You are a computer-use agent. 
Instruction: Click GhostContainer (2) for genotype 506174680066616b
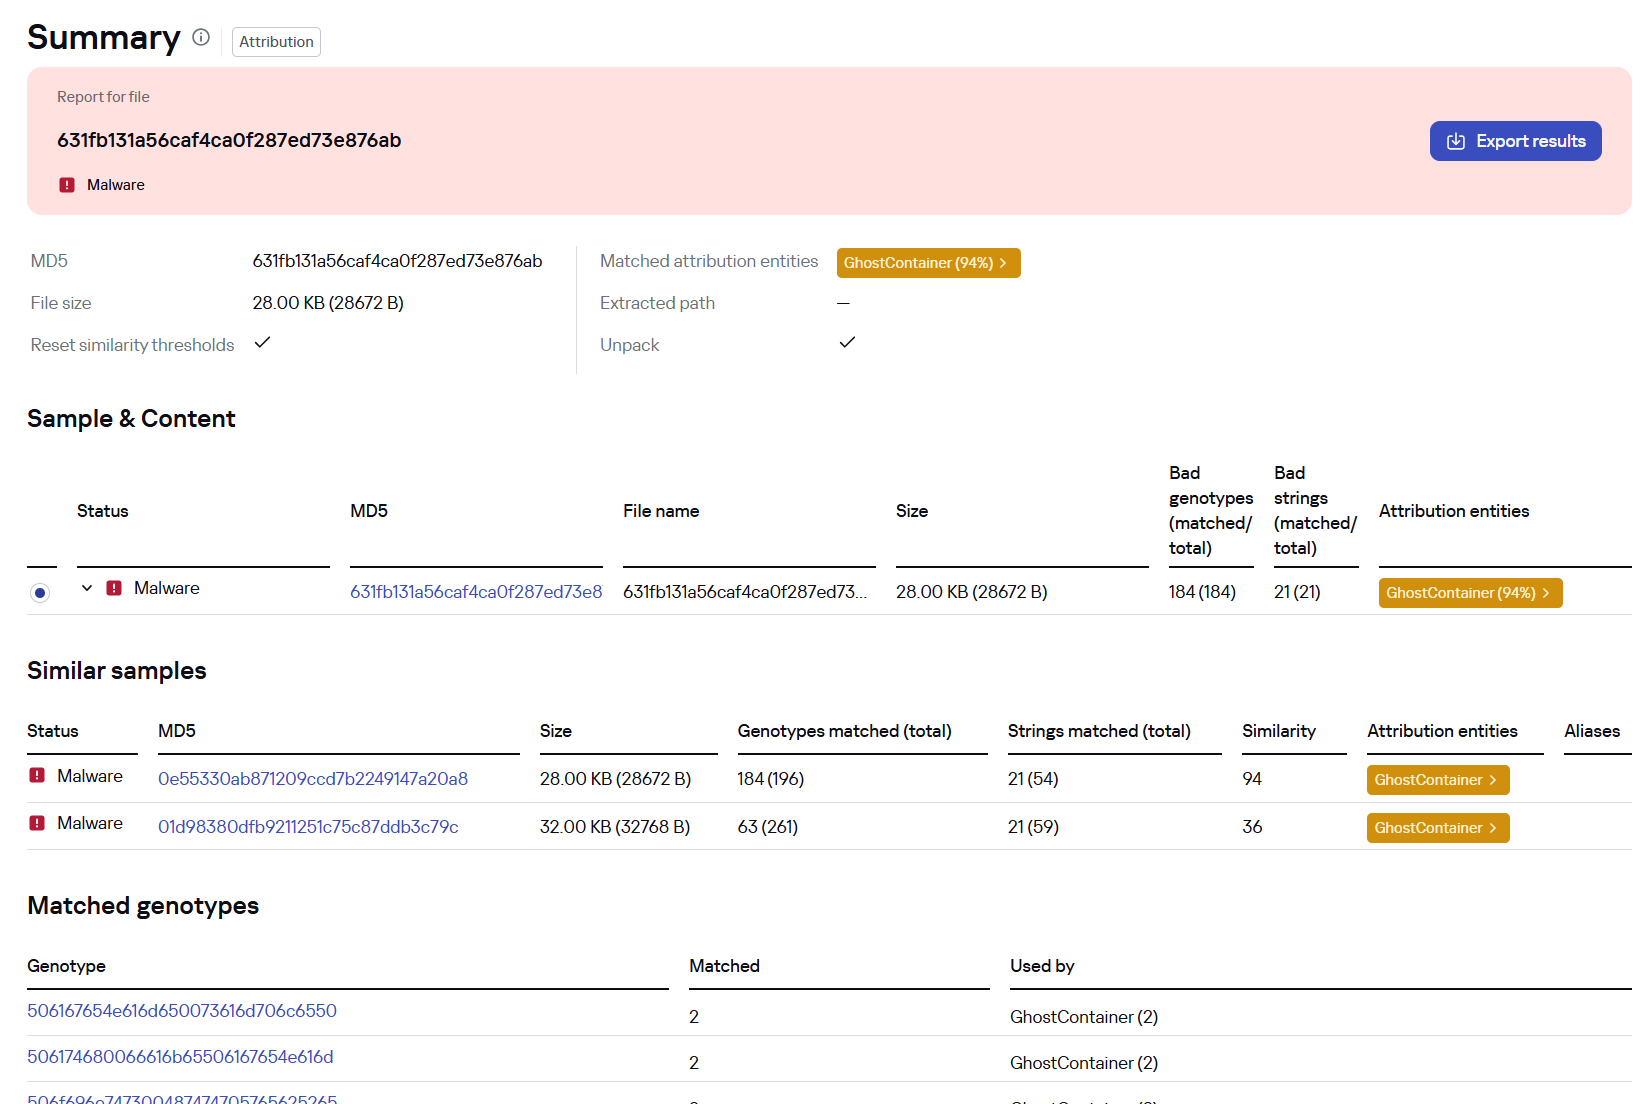(1084, 1063)
